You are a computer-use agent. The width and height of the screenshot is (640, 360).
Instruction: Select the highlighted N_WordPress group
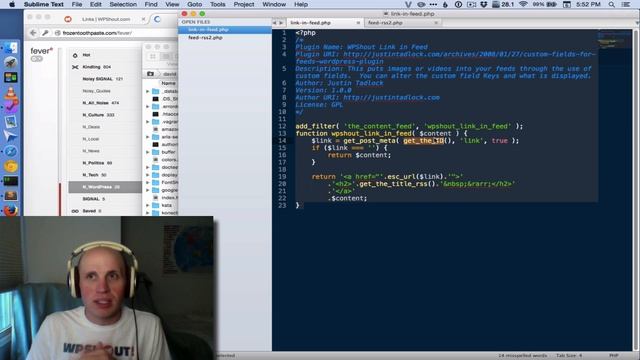coord(105,187)
